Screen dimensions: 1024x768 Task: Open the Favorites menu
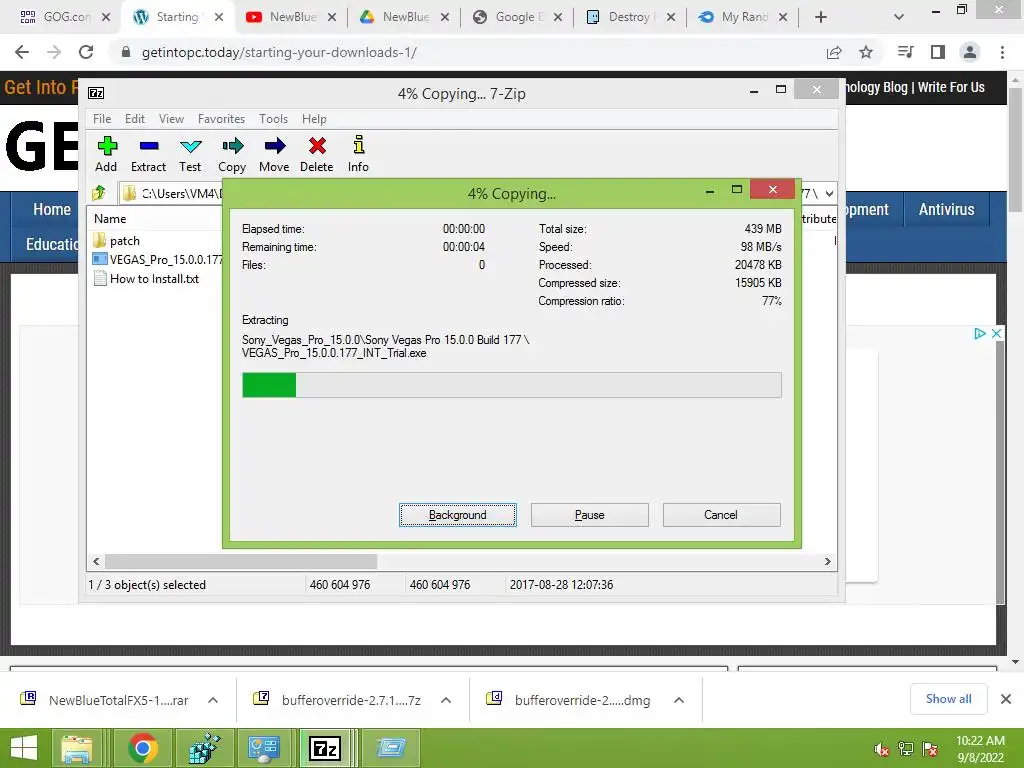pos(221,119)
